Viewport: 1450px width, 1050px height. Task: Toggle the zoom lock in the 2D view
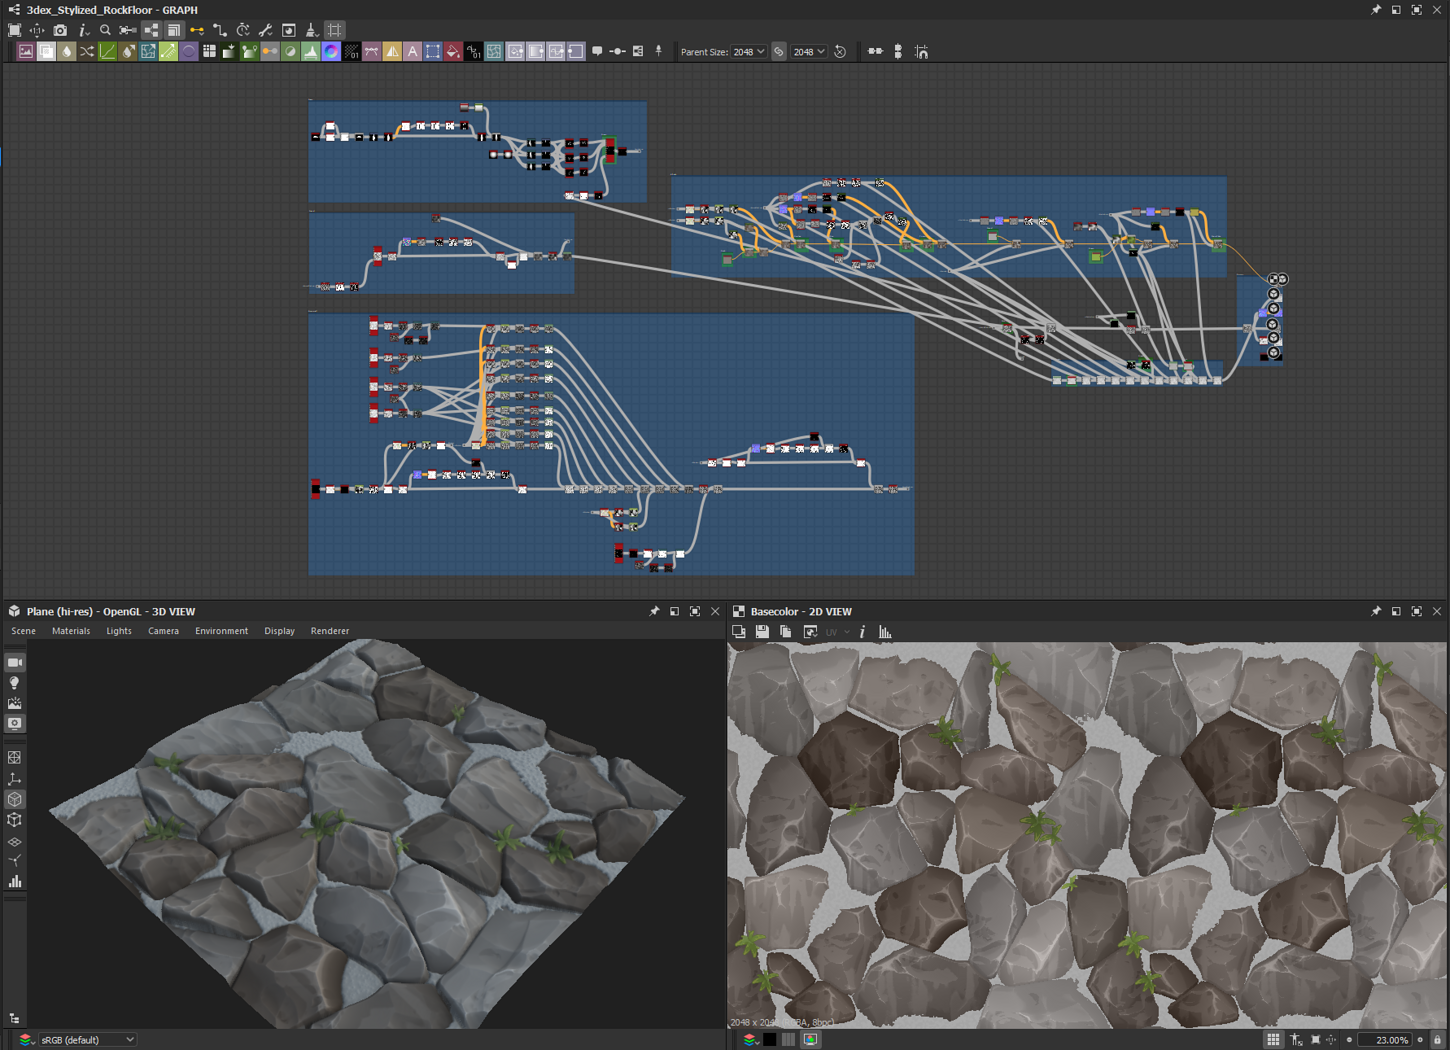point(1437,1040)
